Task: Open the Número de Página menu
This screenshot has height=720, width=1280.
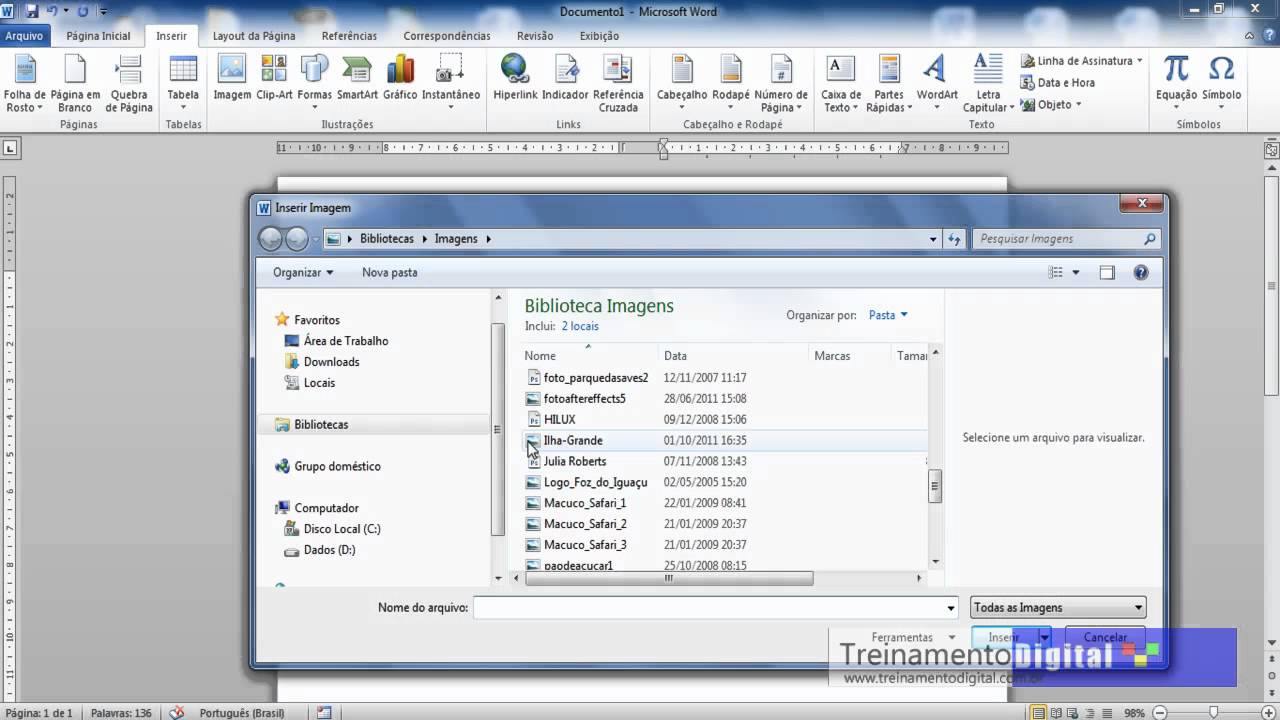Action: (781, 84)
